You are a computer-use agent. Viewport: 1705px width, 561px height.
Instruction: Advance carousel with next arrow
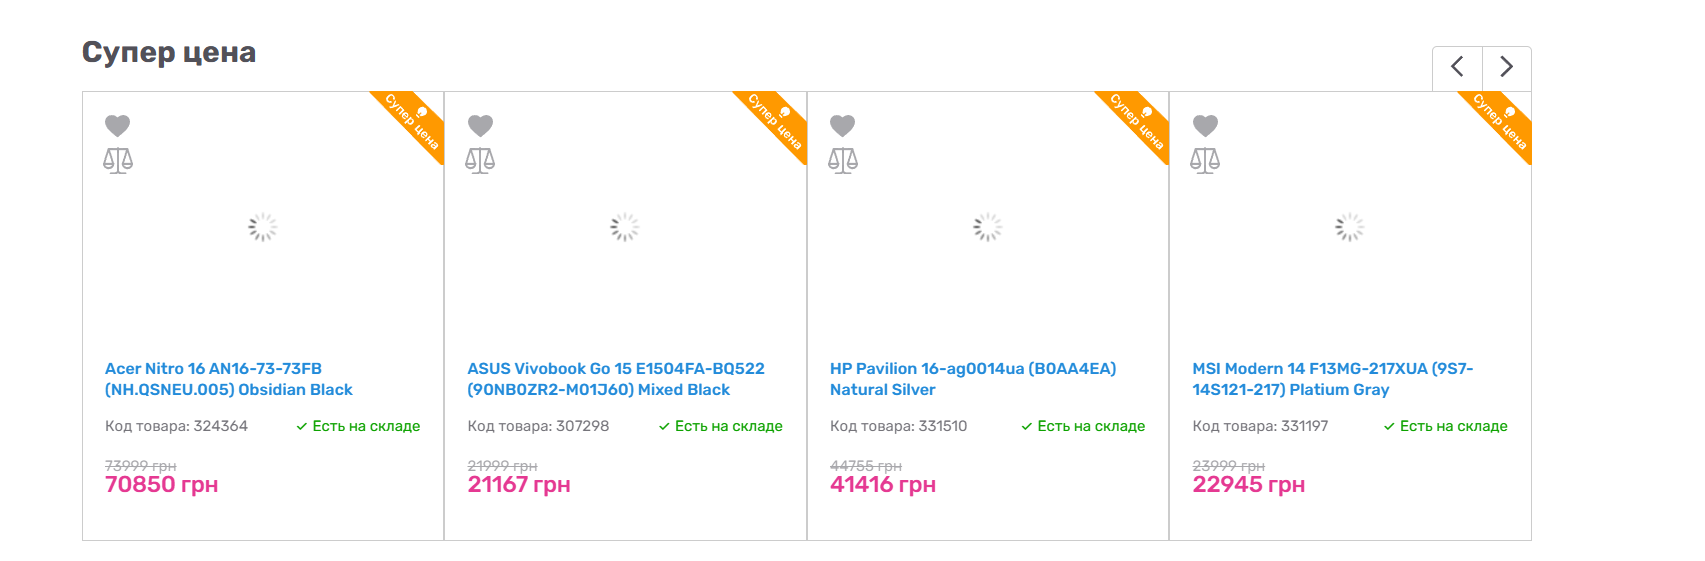click(x=1506, y=67)
